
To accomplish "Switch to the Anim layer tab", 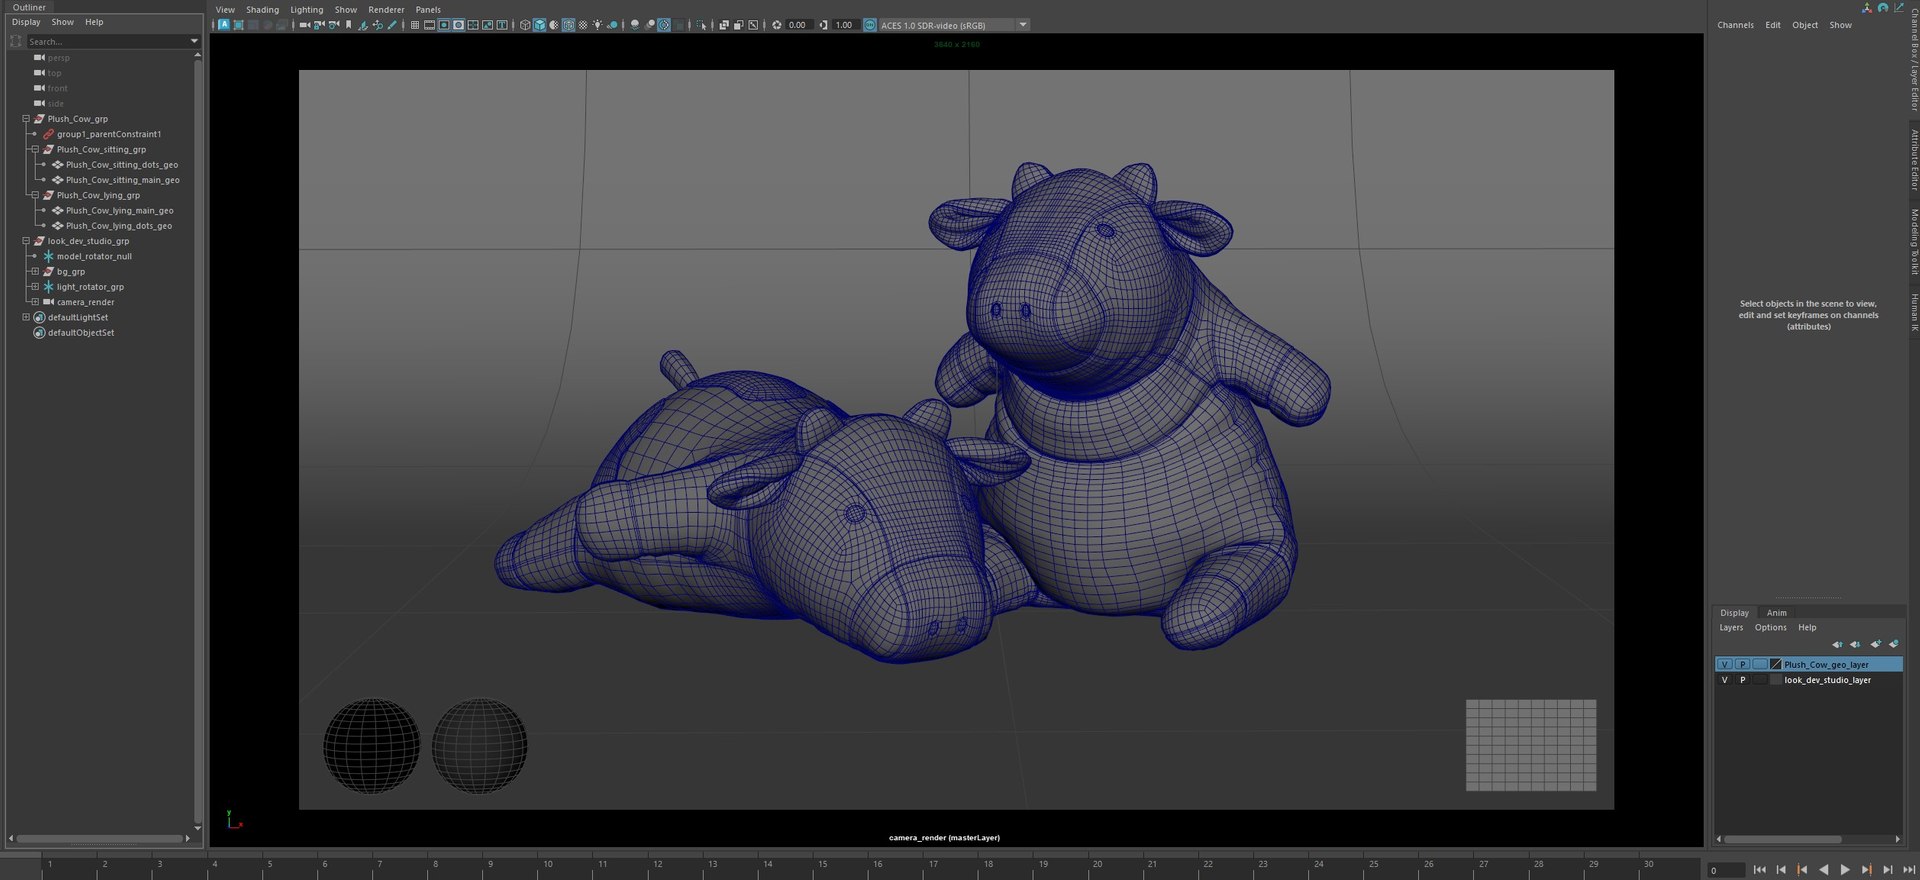I will point(1776,613).
